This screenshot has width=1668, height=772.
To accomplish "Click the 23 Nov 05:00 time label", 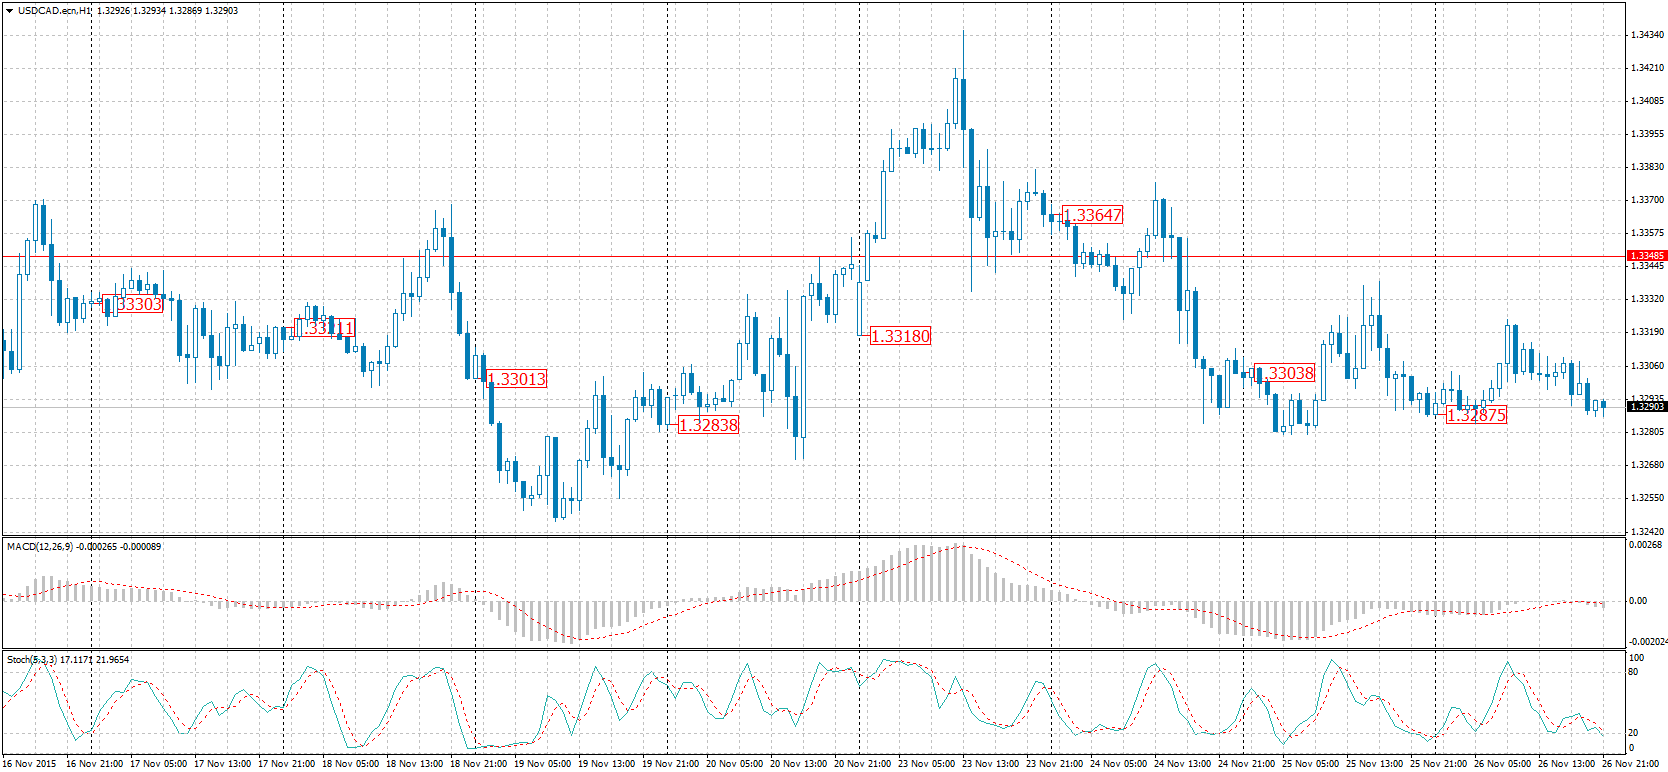I will coord(926,764).
